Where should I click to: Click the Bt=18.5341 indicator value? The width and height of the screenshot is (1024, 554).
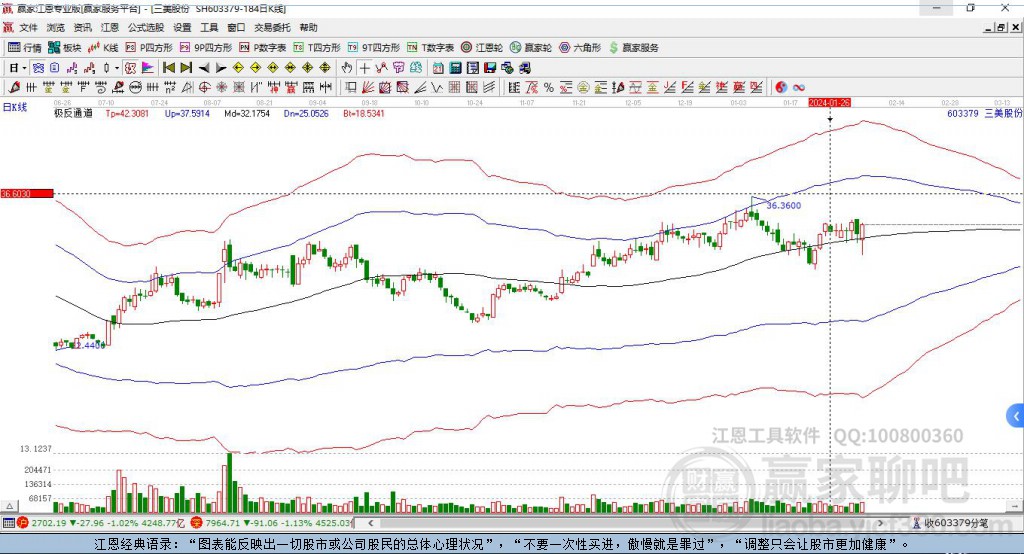click(x=364, y=114)
